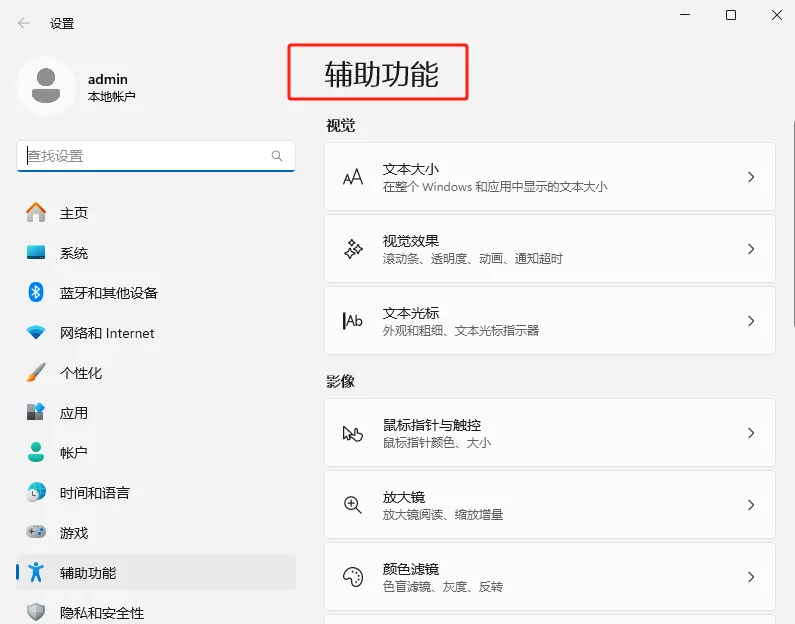Click 滚动条、透明度、动画、通知超时 description
The height and width of the screenshot is (624, 795).
pyautogui.click(x=473, y=259)
